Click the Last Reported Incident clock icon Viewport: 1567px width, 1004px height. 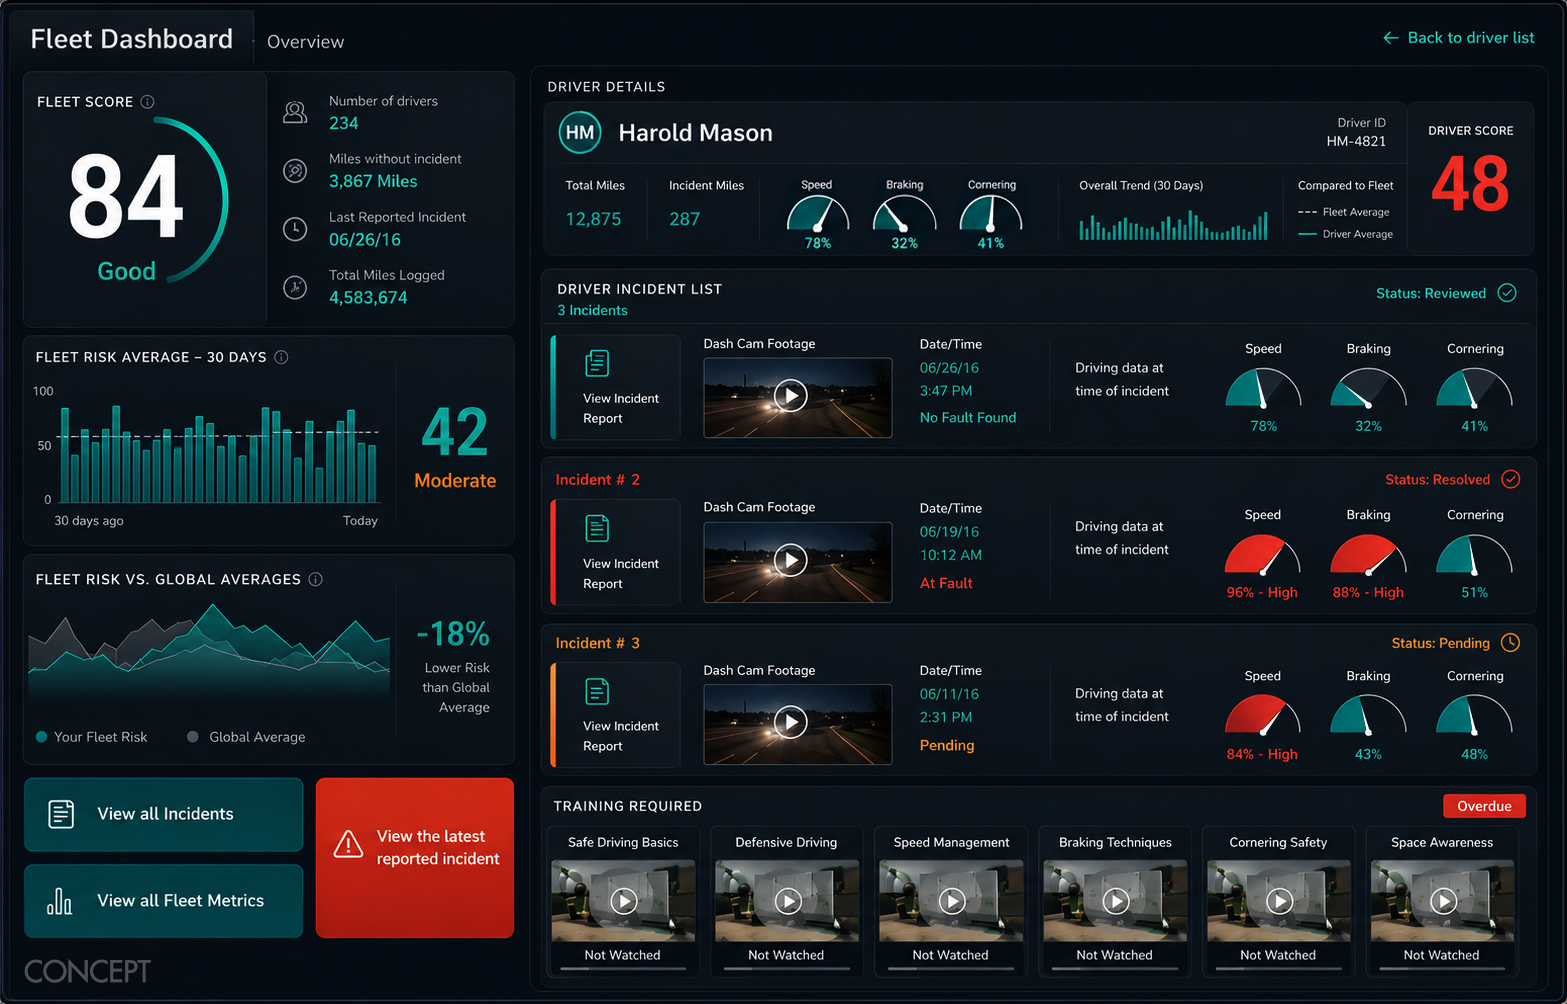[295, 229]
